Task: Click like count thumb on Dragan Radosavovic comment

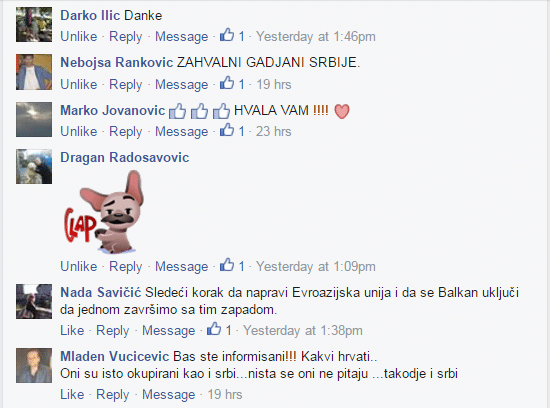Action: [227, 265]
